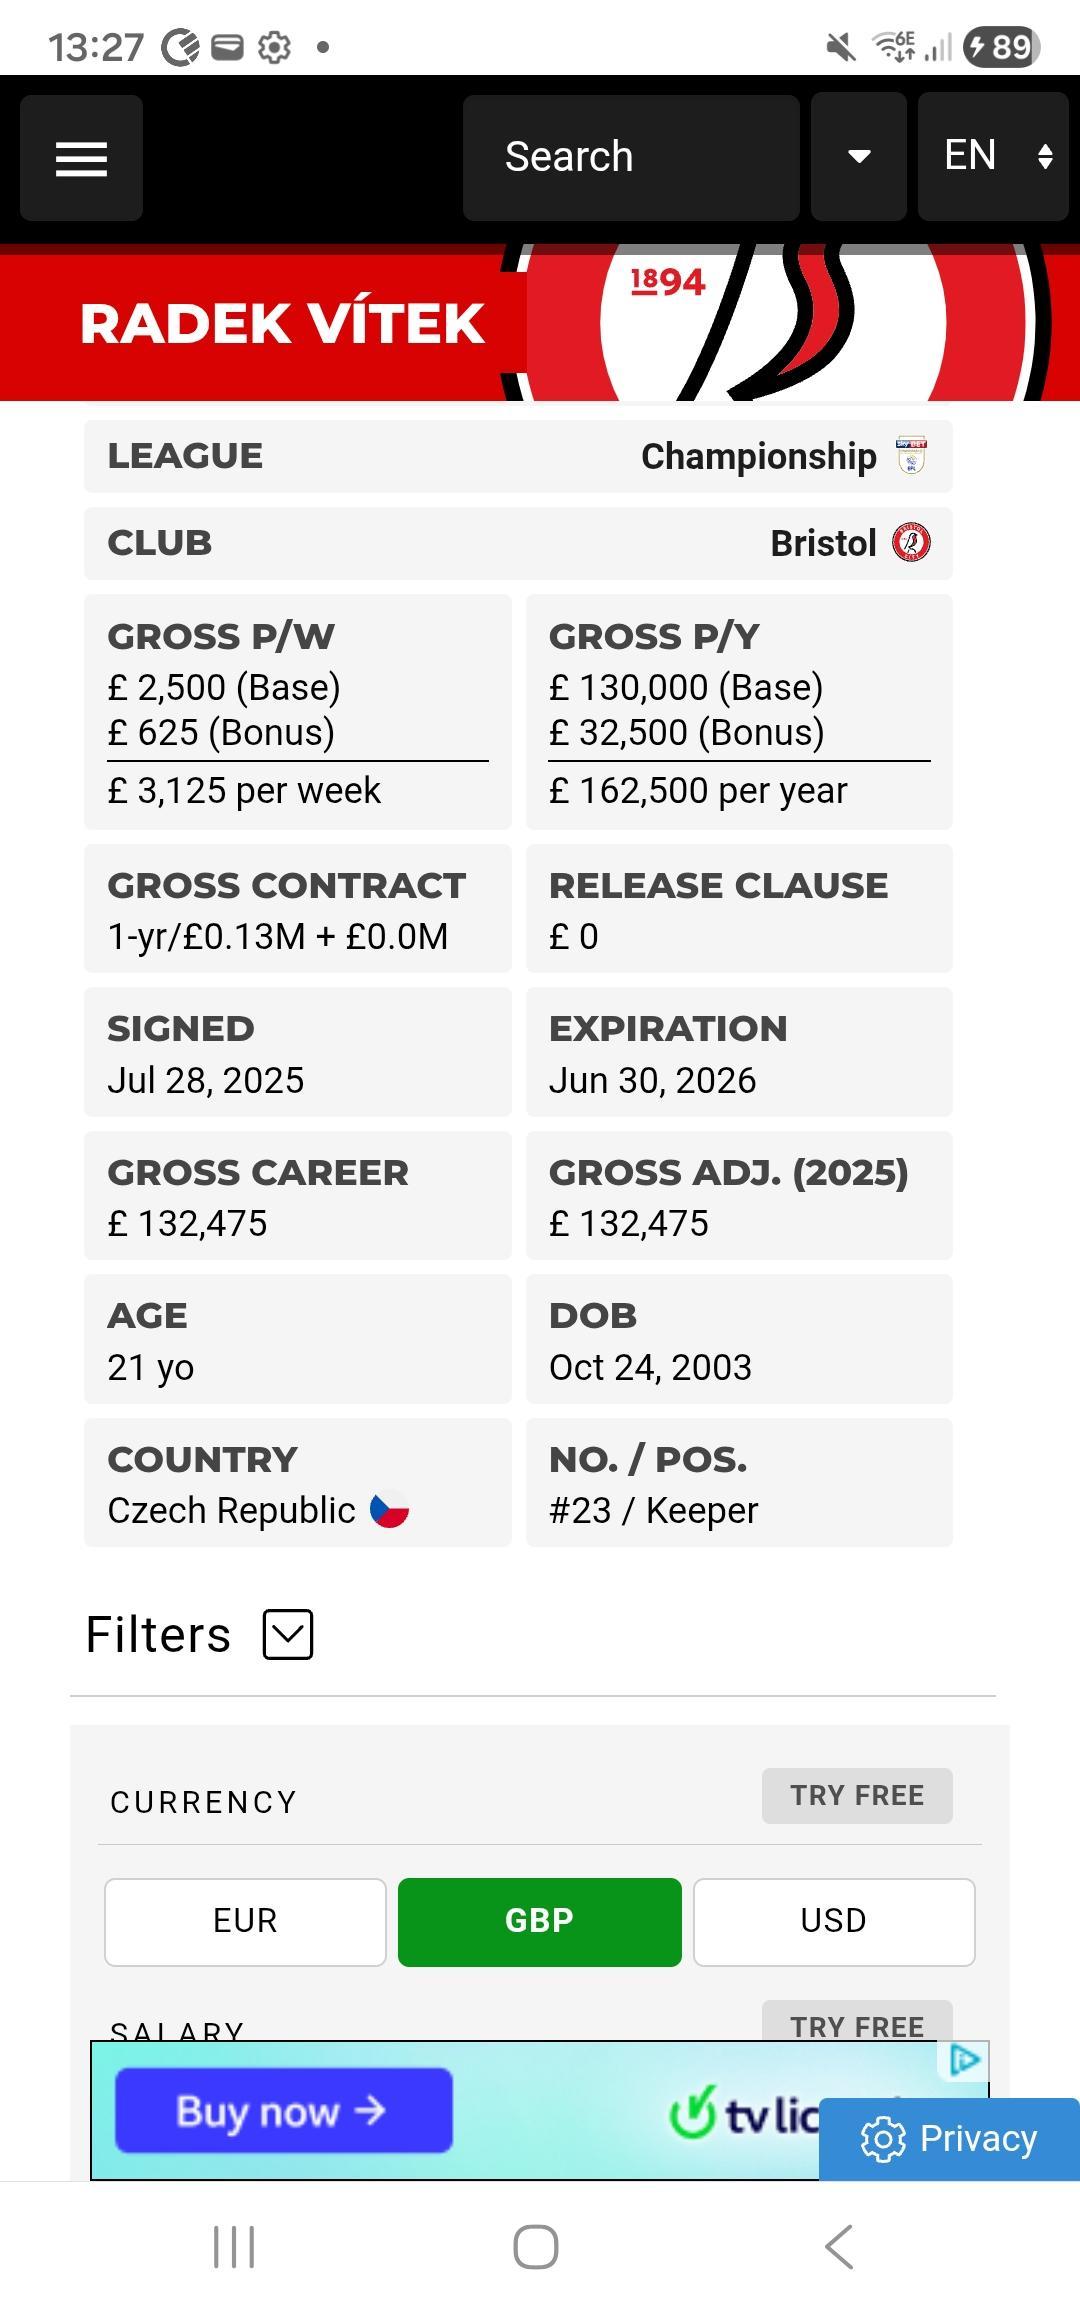Click the Search input field
Image resolution: width=1080 pixels, height=2316 pixels.
pyautogui.click(x=631, y=157)
